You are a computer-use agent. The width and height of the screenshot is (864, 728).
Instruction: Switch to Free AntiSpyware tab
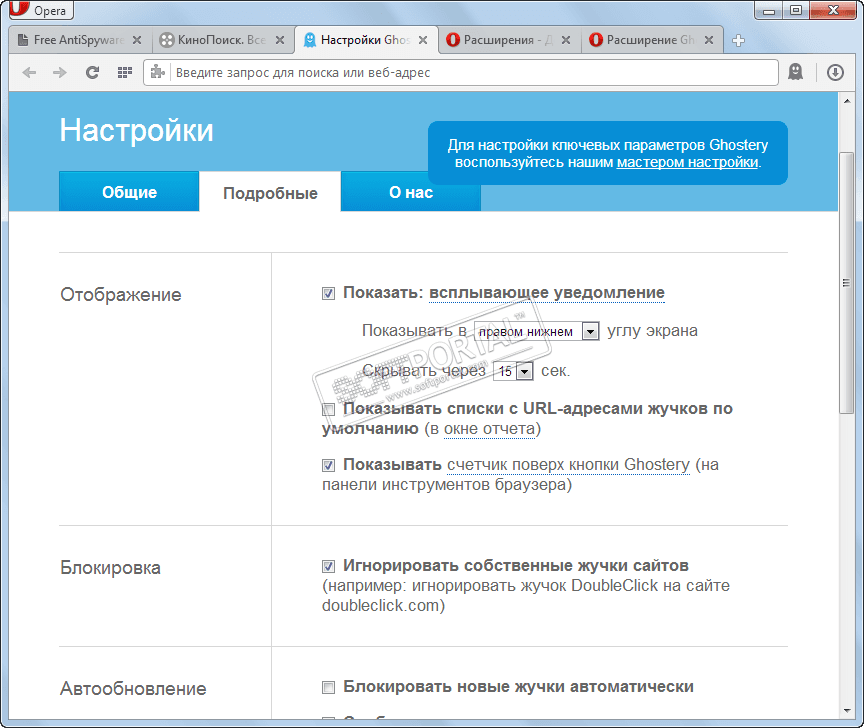[x=79, y=40]
